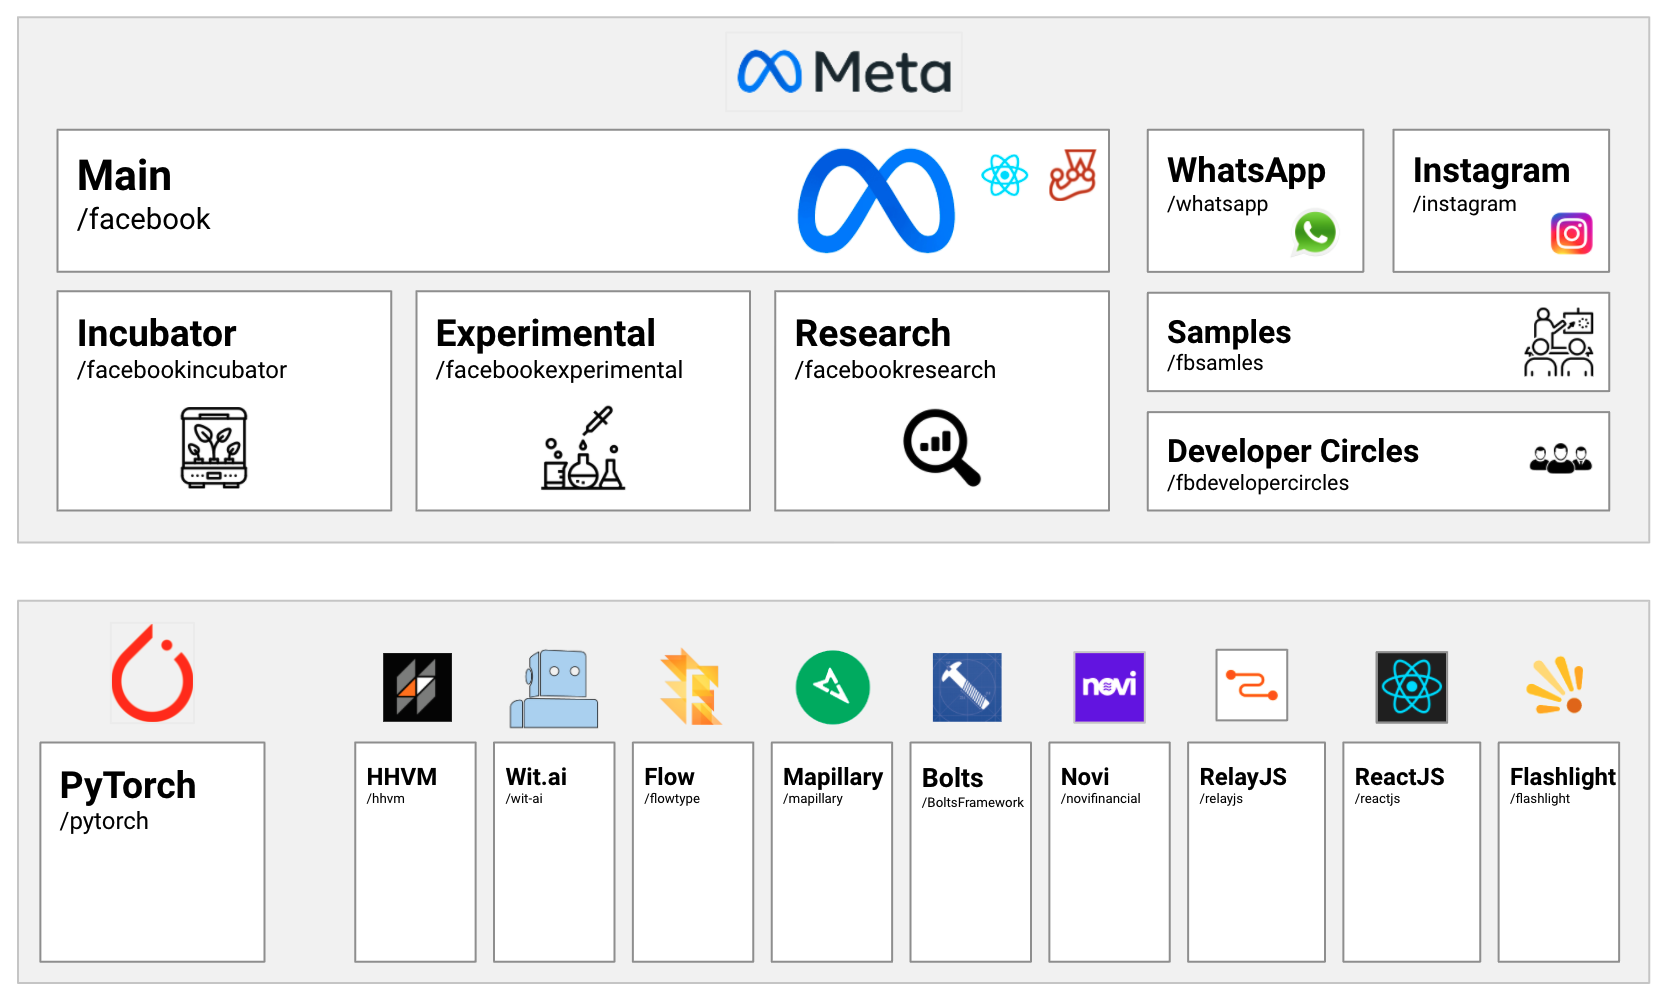This screenshot has width=1669, height=1001.
Task: Select the /whatsapp path text
Action: [1217, 204]
